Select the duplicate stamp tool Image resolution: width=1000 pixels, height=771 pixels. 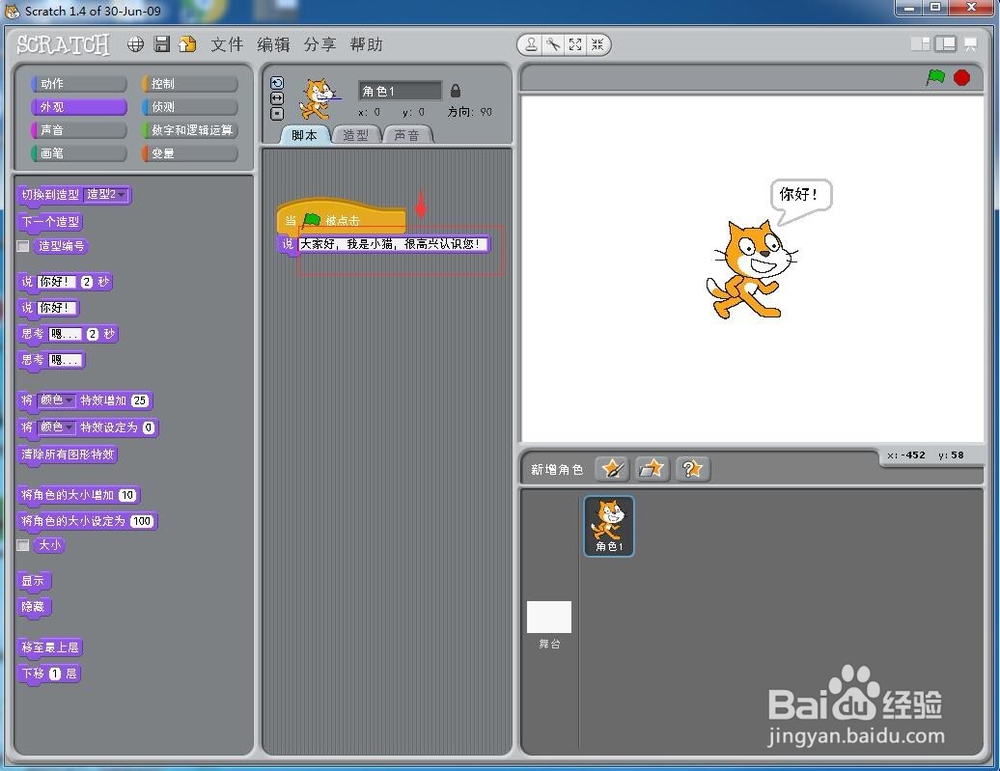tap(531, 45)
